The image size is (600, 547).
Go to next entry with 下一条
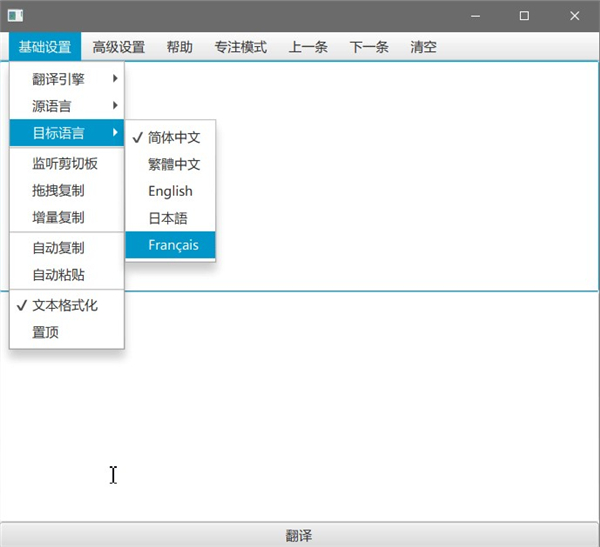[x=369, y=46]
